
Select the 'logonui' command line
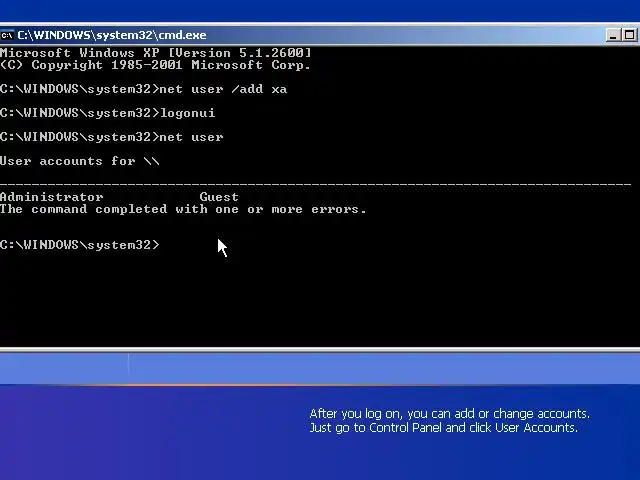tap(108, 113)
